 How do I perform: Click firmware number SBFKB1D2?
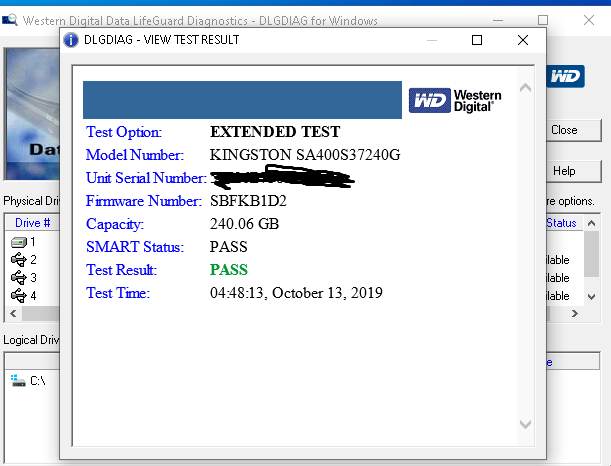tap(248, 201)
